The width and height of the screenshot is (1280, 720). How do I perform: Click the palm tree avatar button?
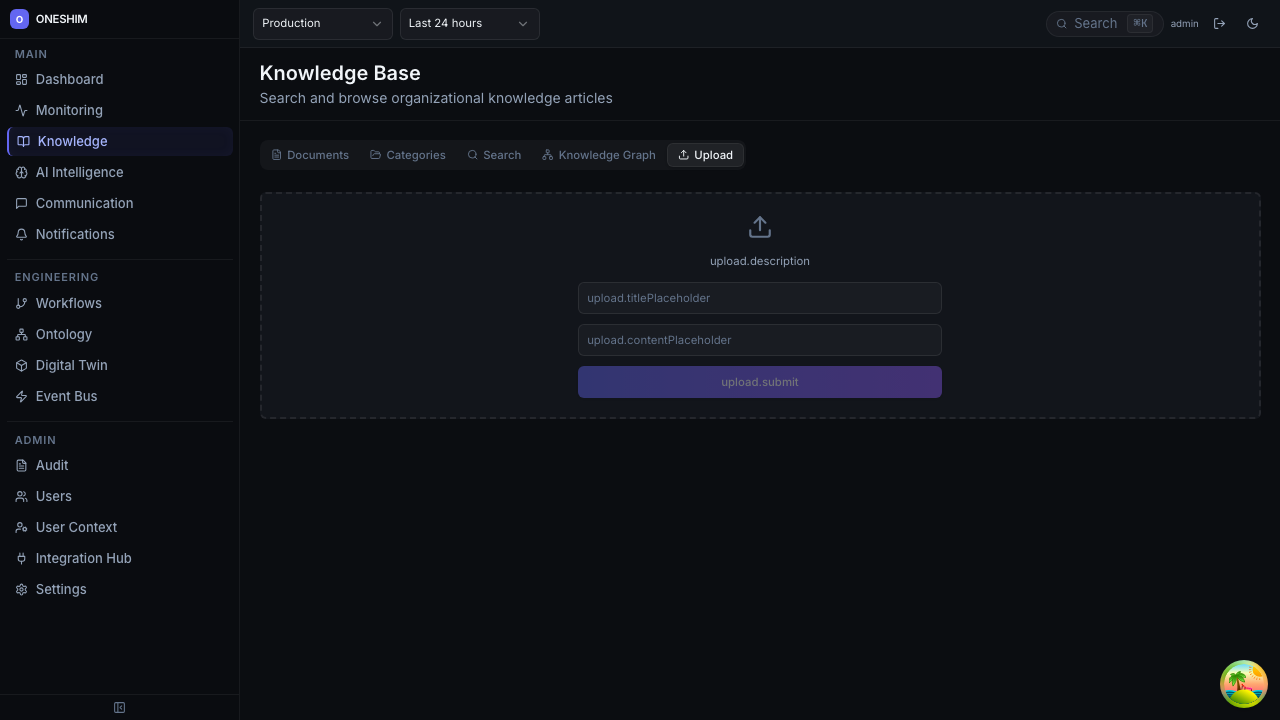(x=1243, y=684)
